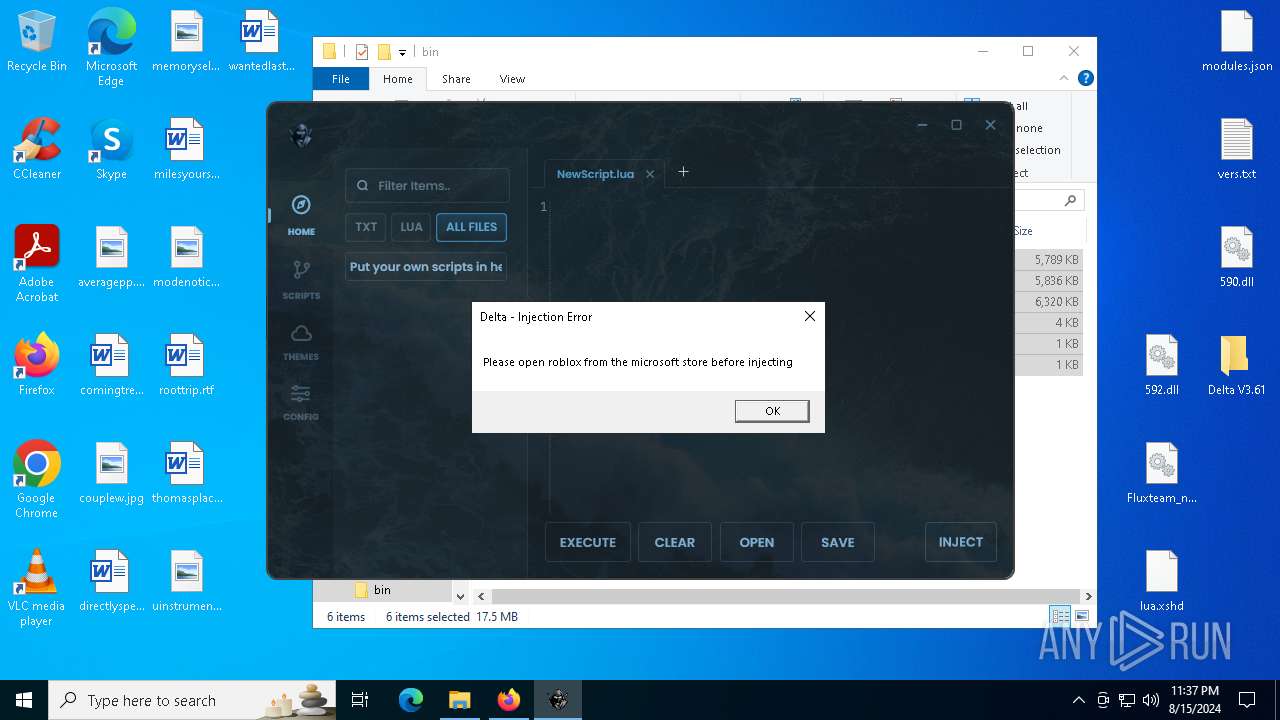Filter scripts by LUA files
Viewport: 1280px width, 720px height.
click(411, 227)
